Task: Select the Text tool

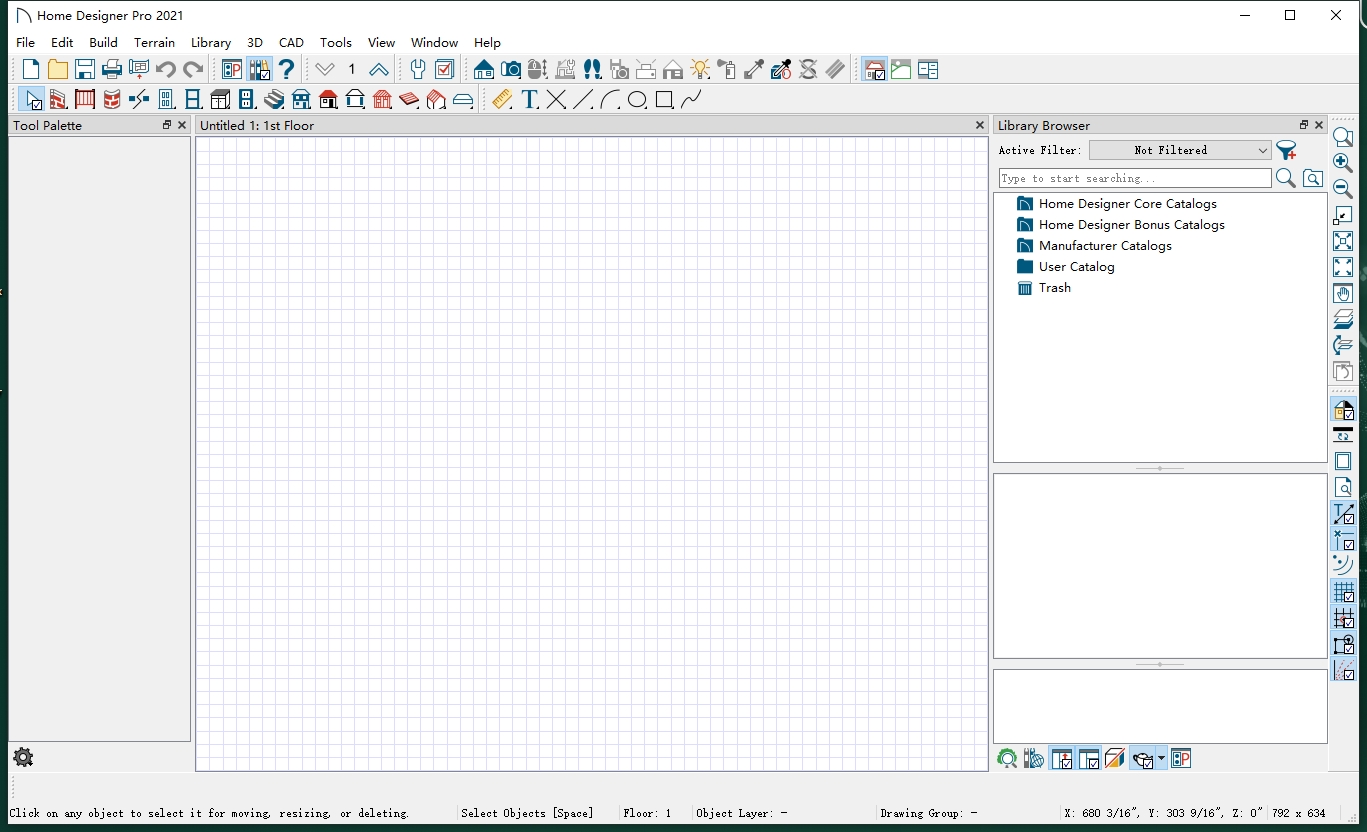Action: [530, 100]
